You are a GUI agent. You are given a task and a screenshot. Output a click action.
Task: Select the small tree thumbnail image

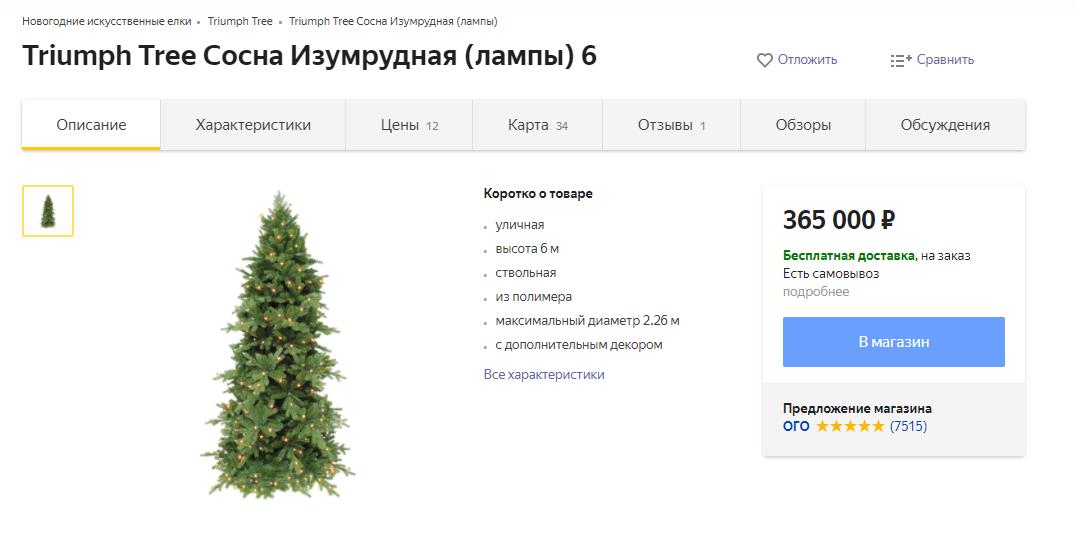(x=48, y=211)
